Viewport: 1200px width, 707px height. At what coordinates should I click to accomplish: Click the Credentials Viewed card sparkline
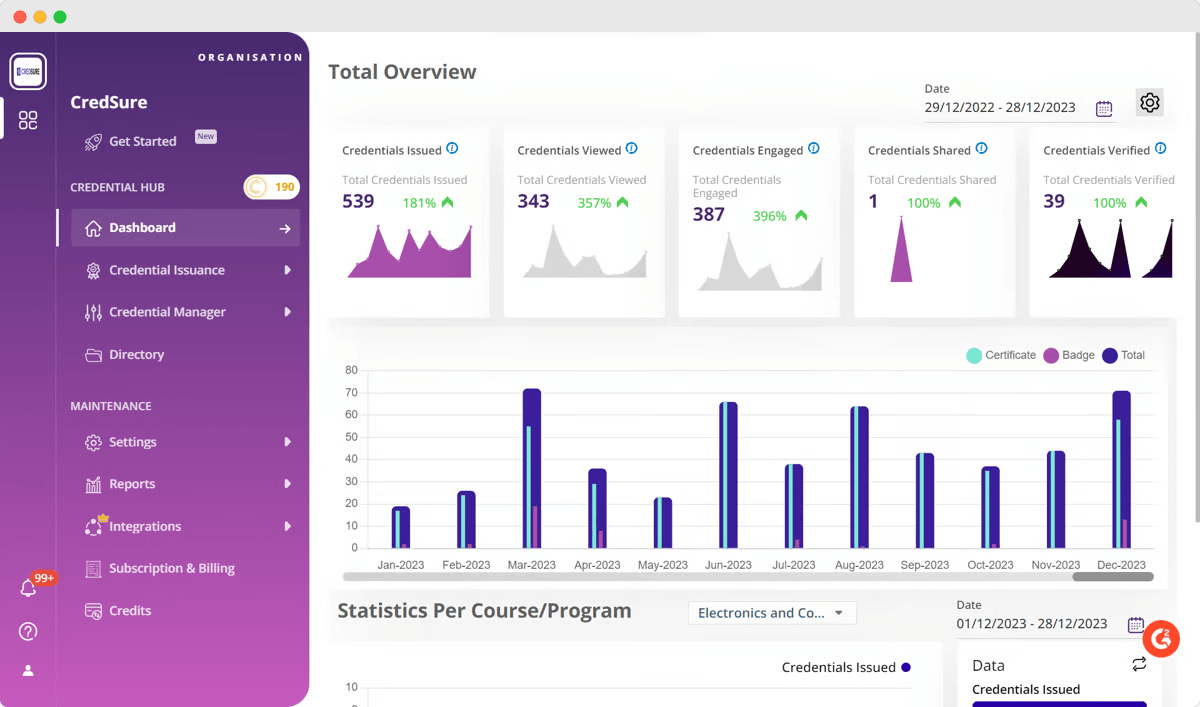click(584, 251)
